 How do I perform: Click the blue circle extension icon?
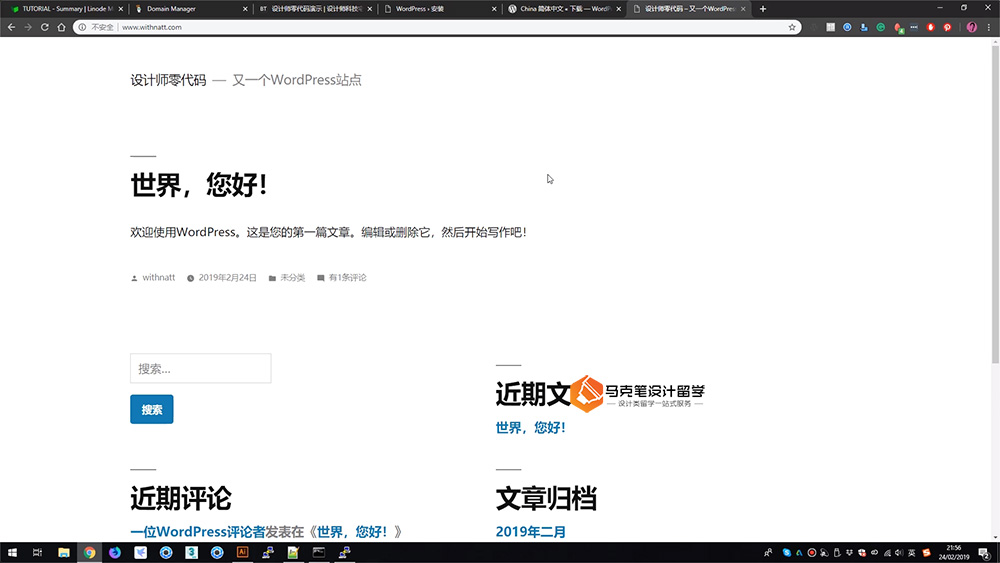[x=847, y=27]
